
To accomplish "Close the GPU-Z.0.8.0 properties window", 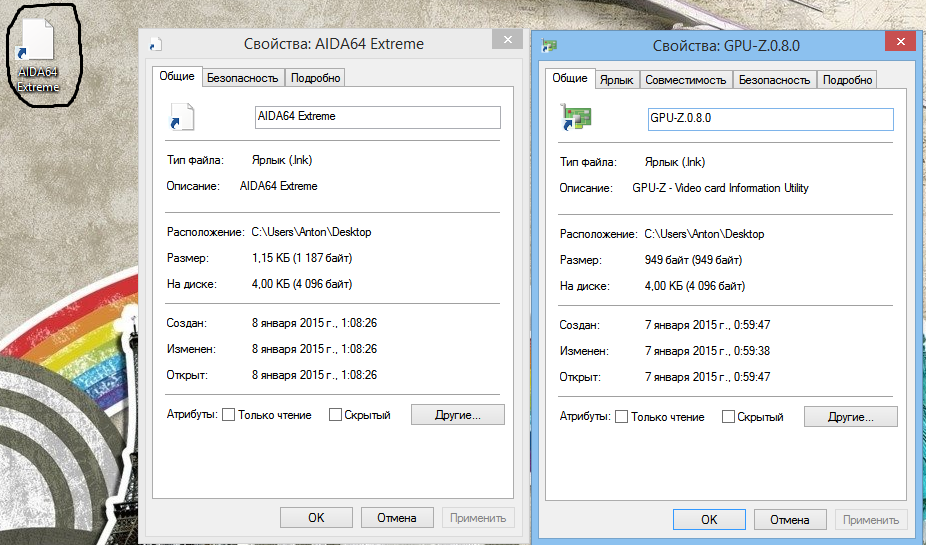I will 901,41.
